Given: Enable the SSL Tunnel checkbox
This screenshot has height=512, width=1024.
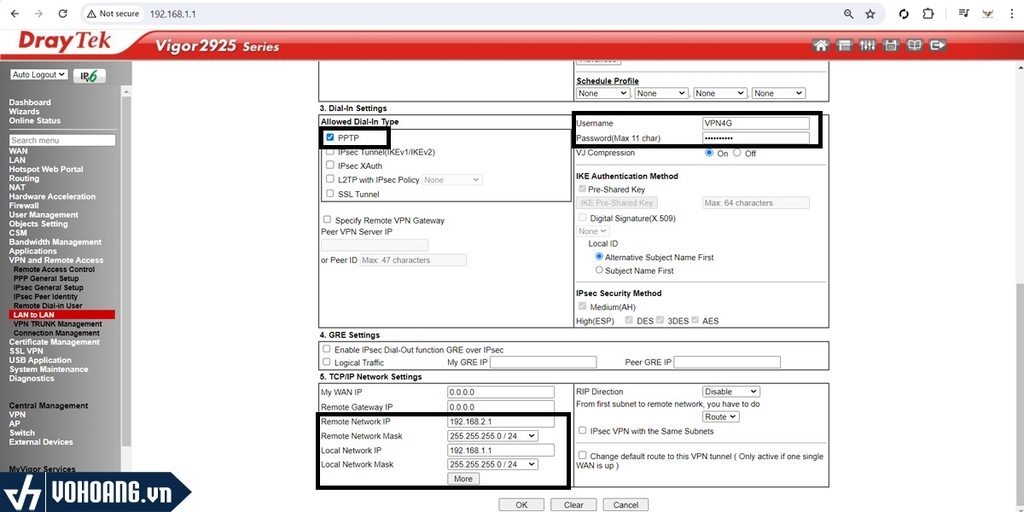Looking at the screenshot, I should (x=330, y=194).
